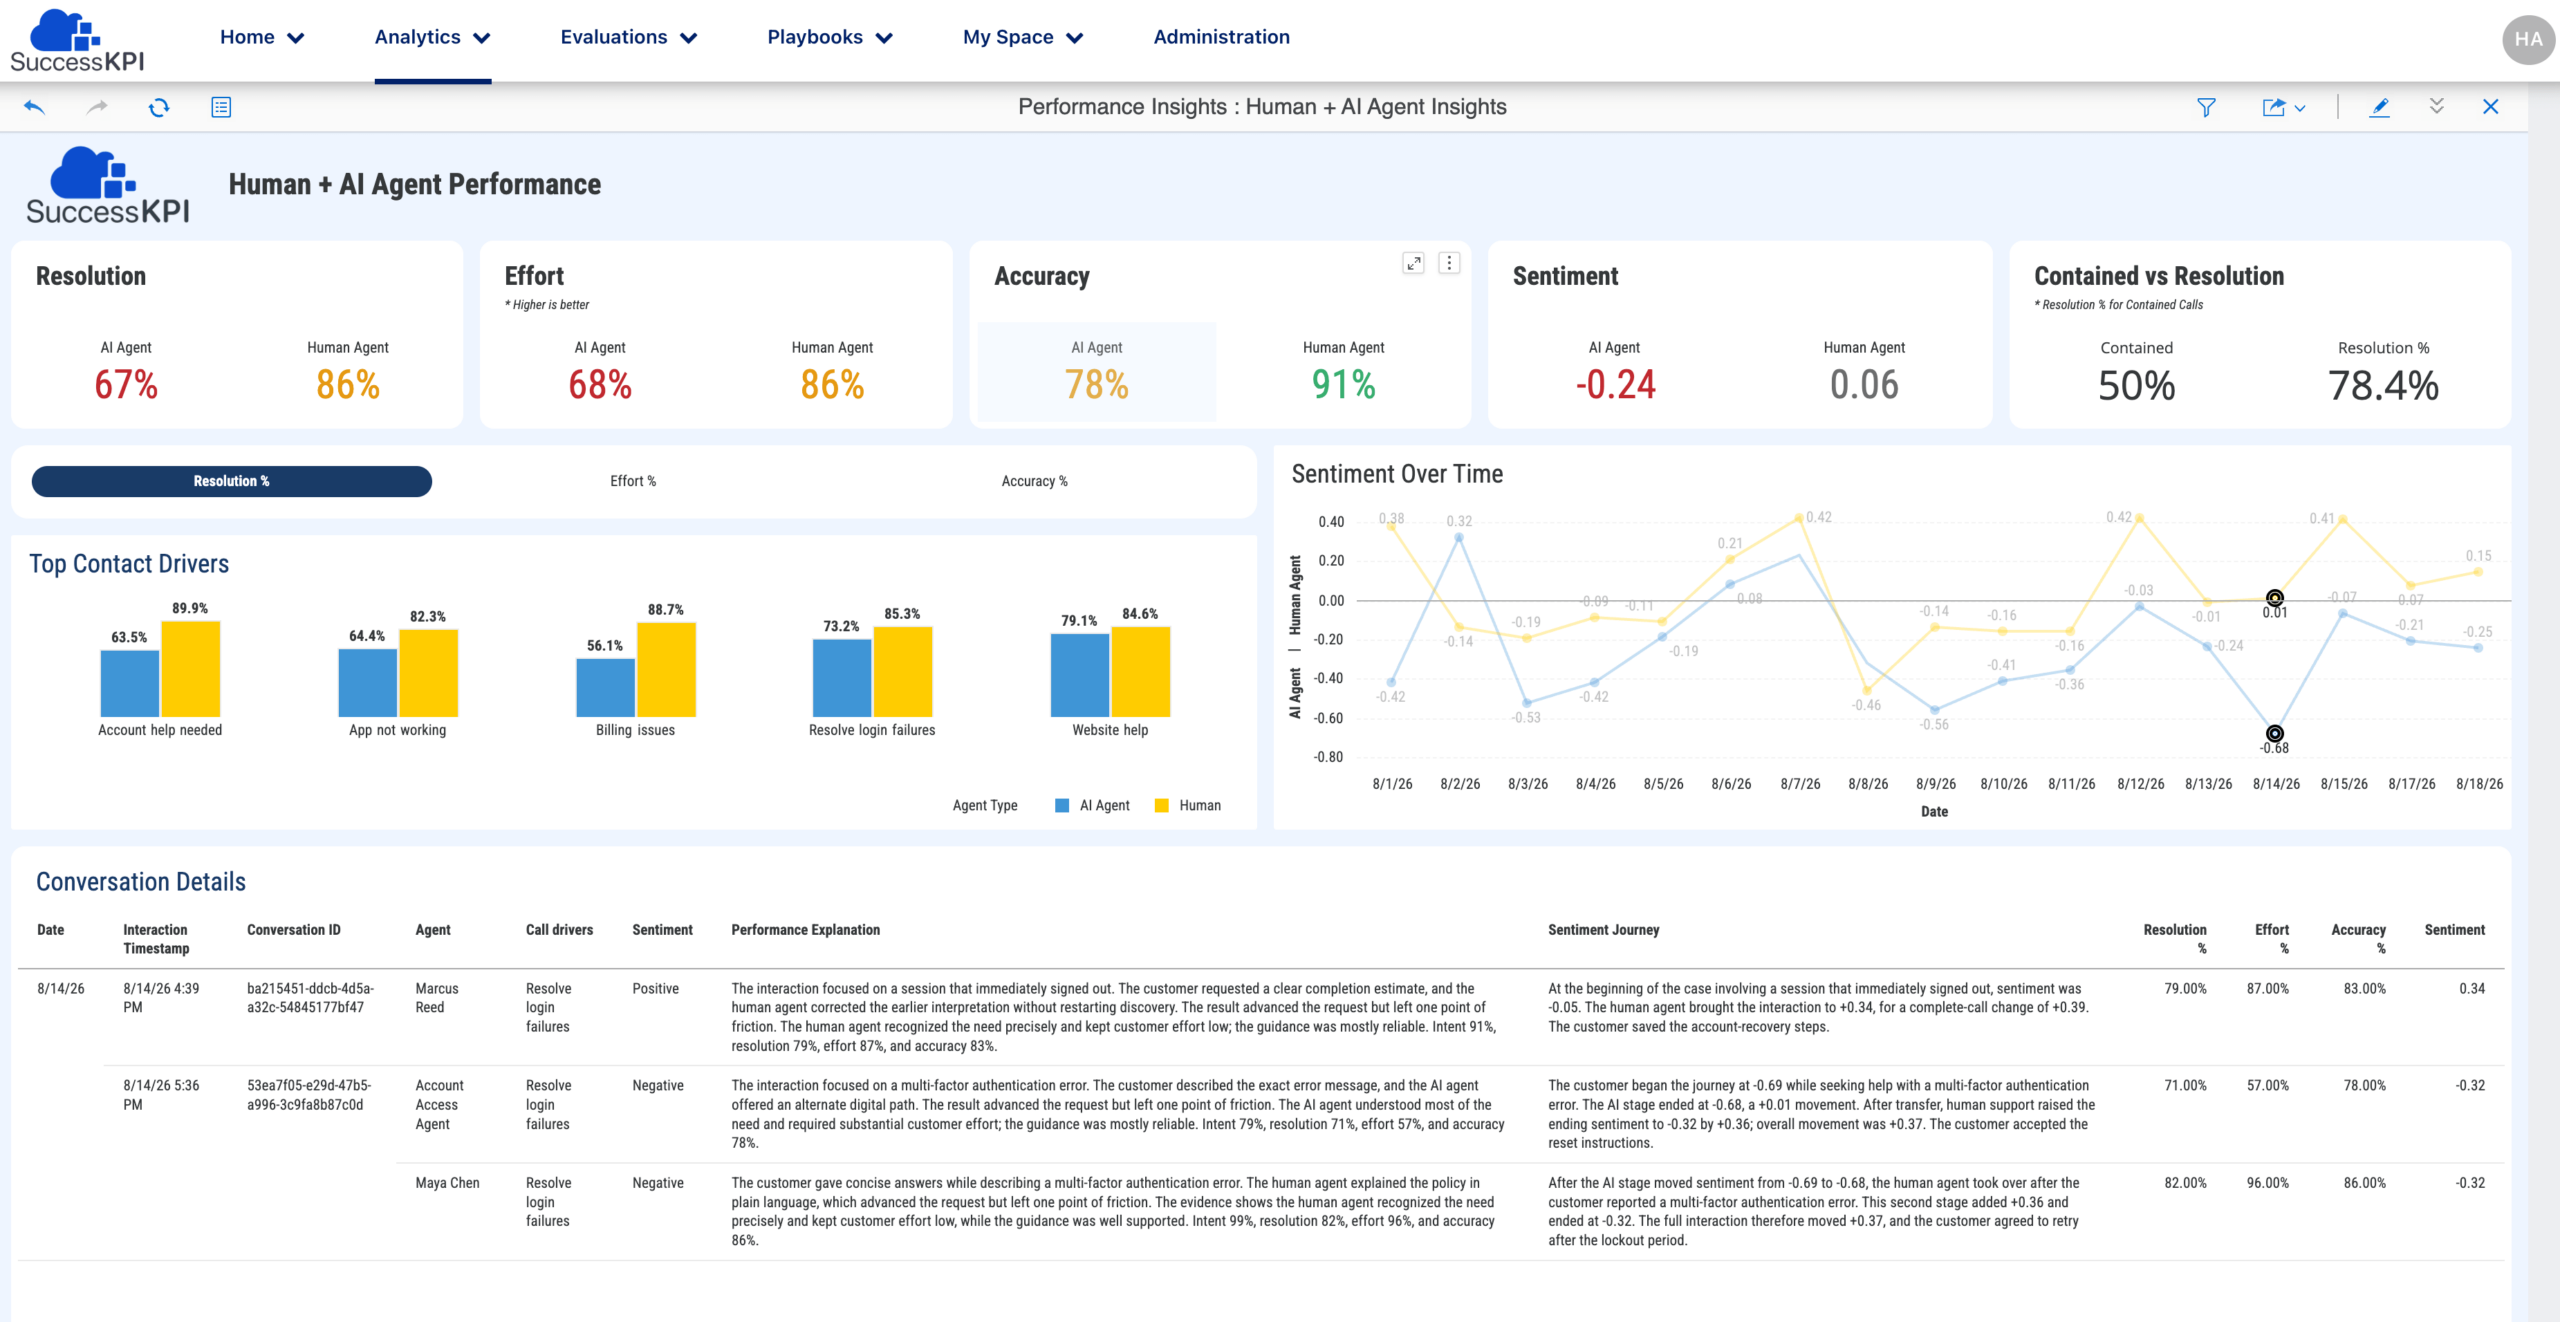Click the AI Agent blue legend swatch
2560x1322 pixels.
point(1062,805)
